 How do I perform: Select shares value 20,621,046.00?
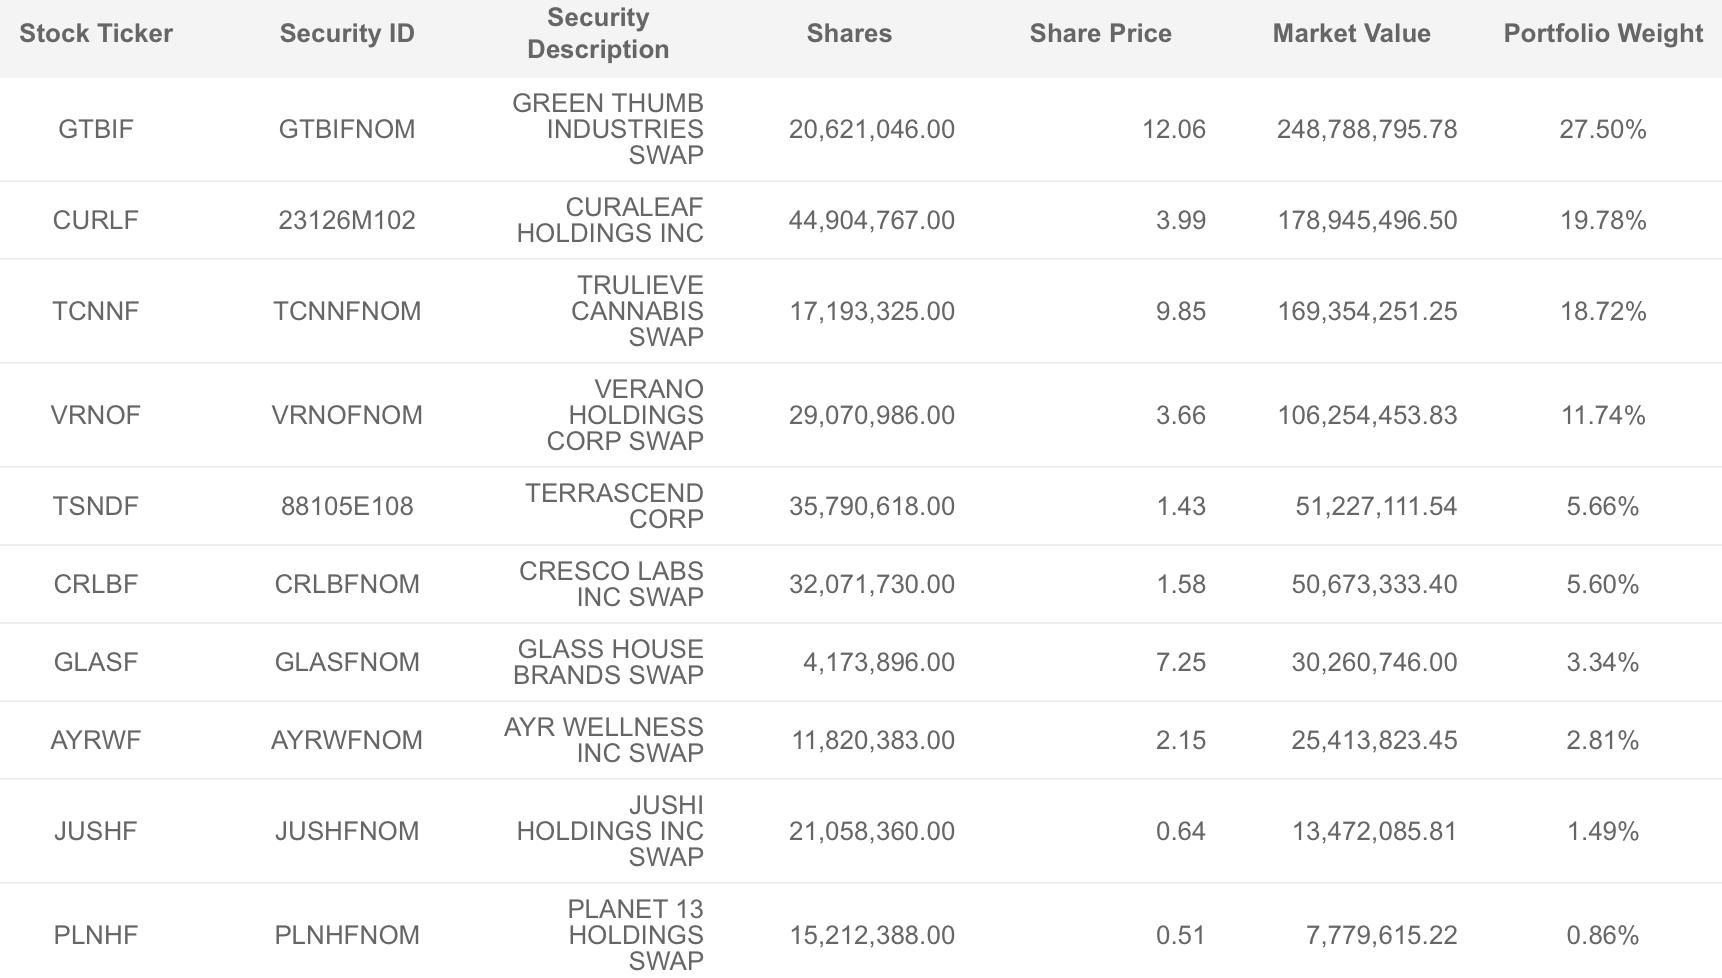click(x=872, y=129)
